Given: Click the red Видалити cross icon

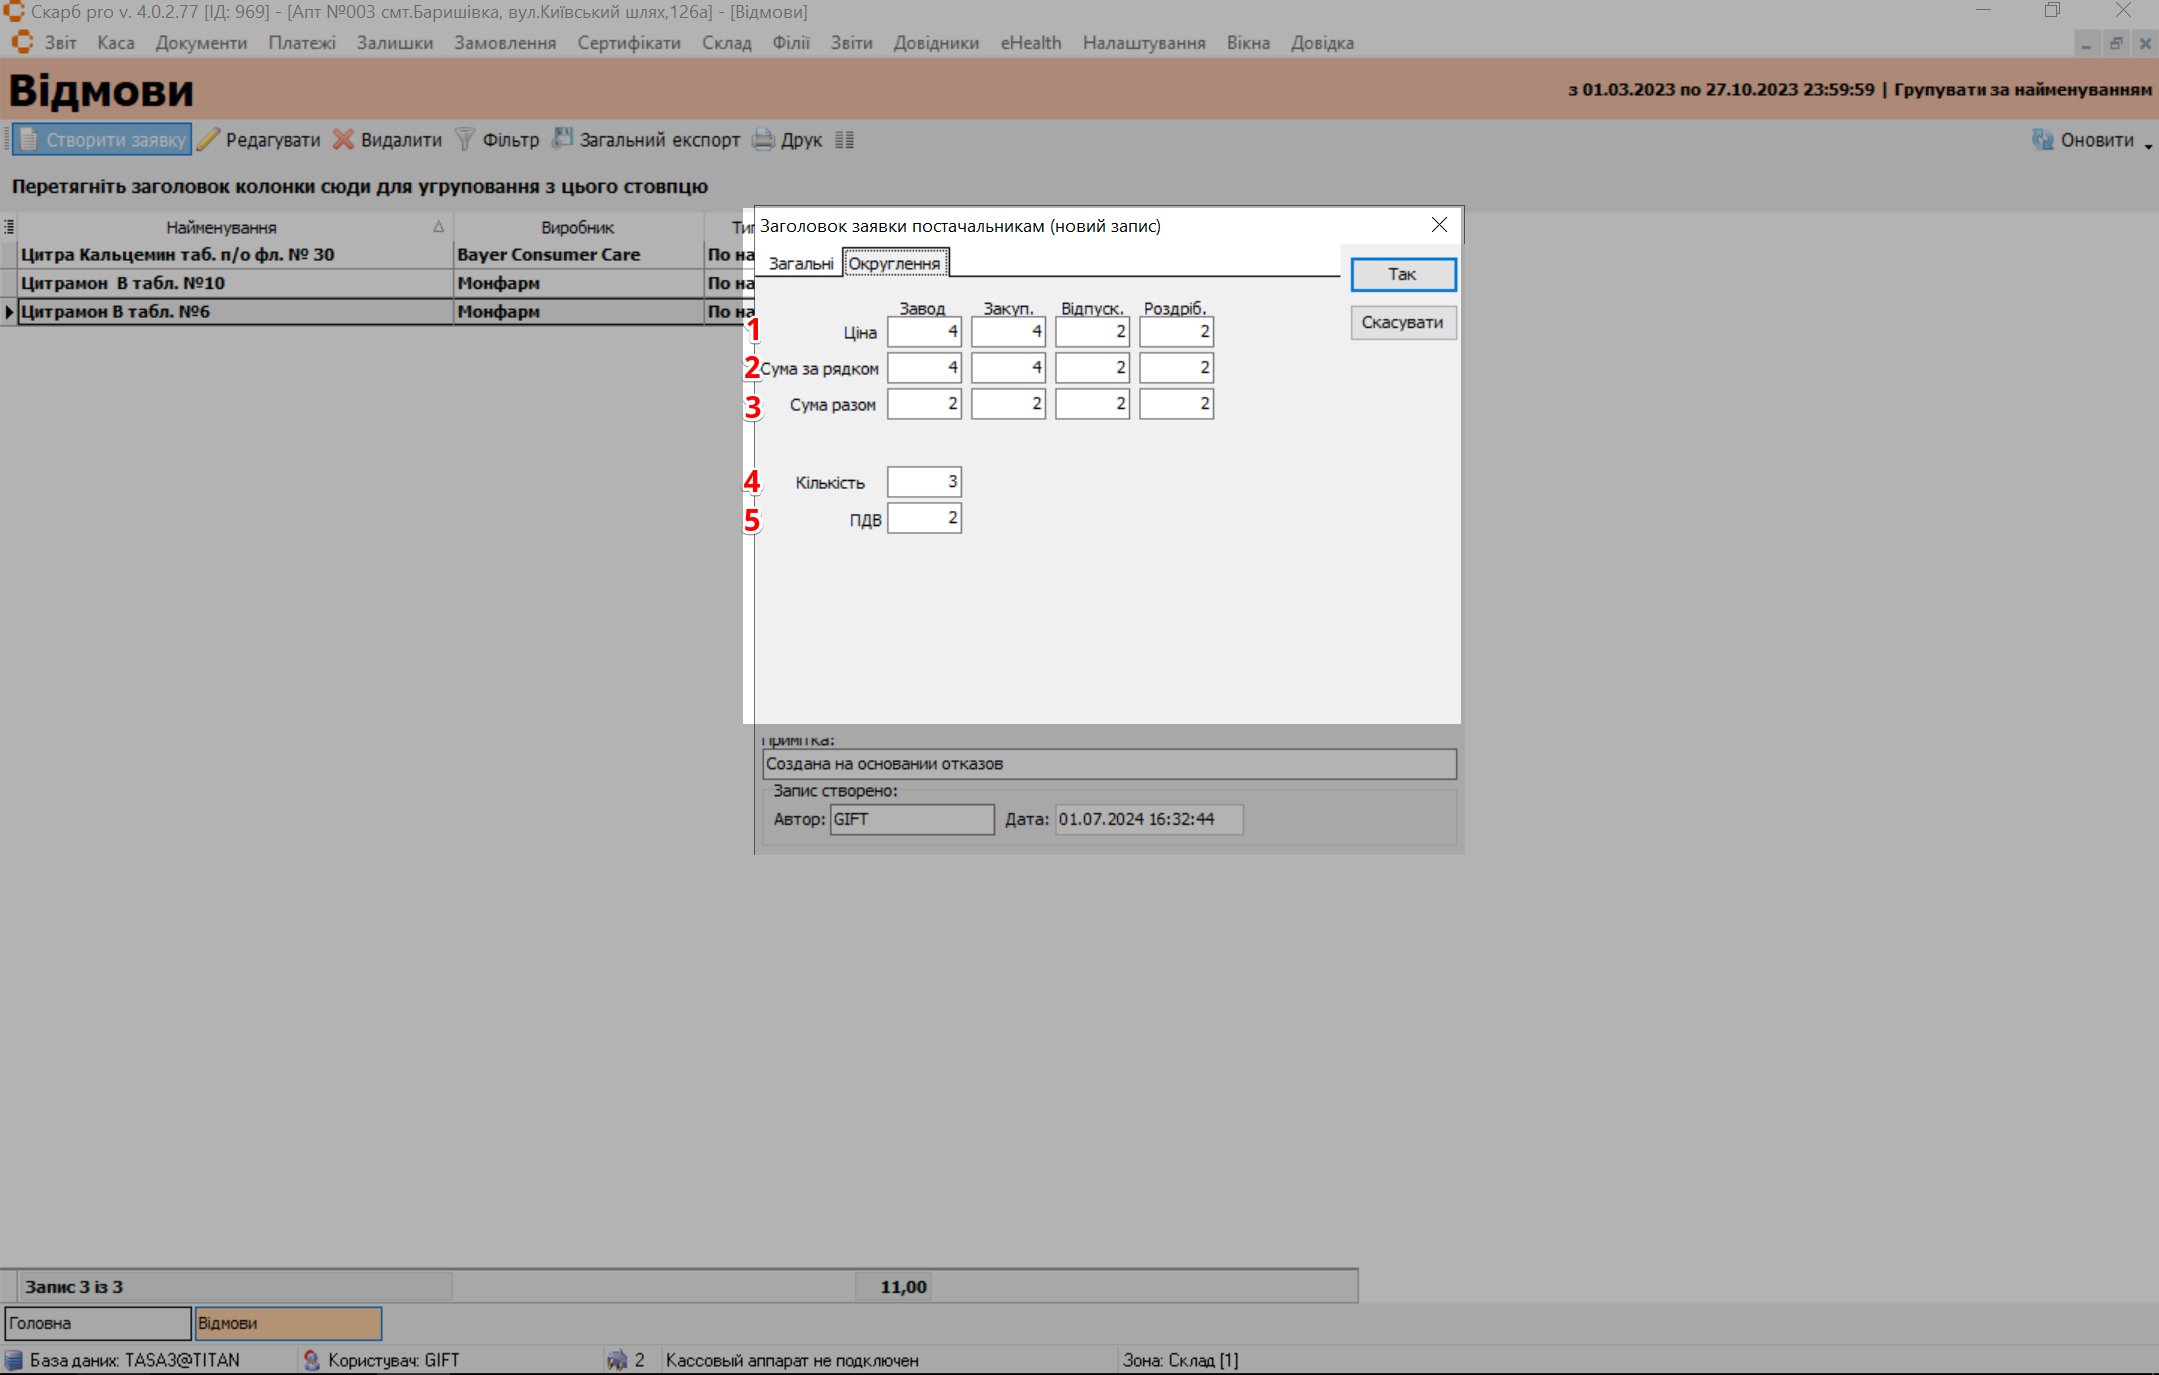Looking at the screenshot, I should [343, 140].
